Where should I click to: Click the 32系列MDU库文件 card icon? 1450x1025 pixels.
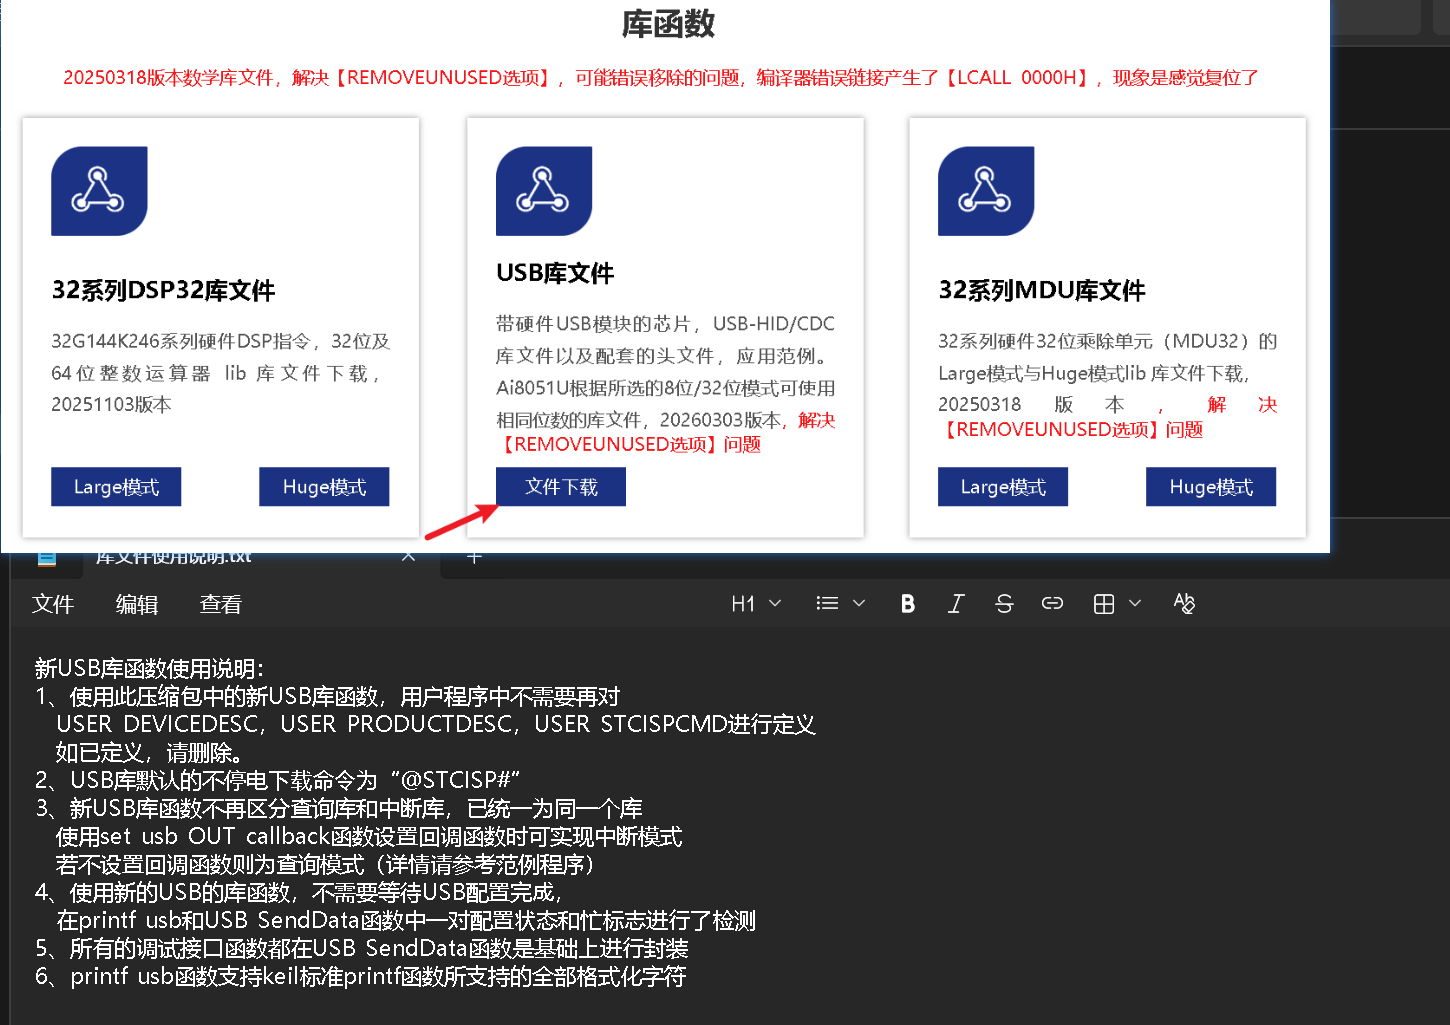986,191
